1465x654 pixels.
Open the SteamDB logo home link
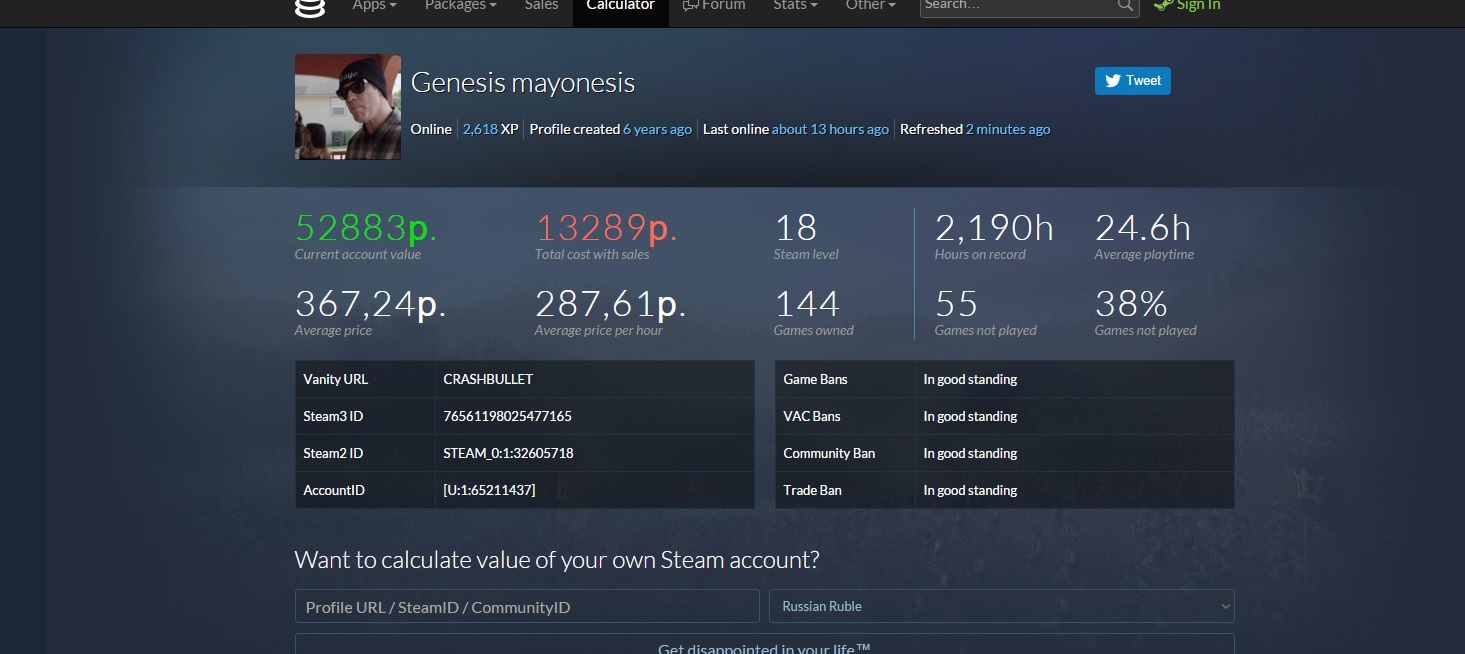pyautogui.click(x=310, y=7)
